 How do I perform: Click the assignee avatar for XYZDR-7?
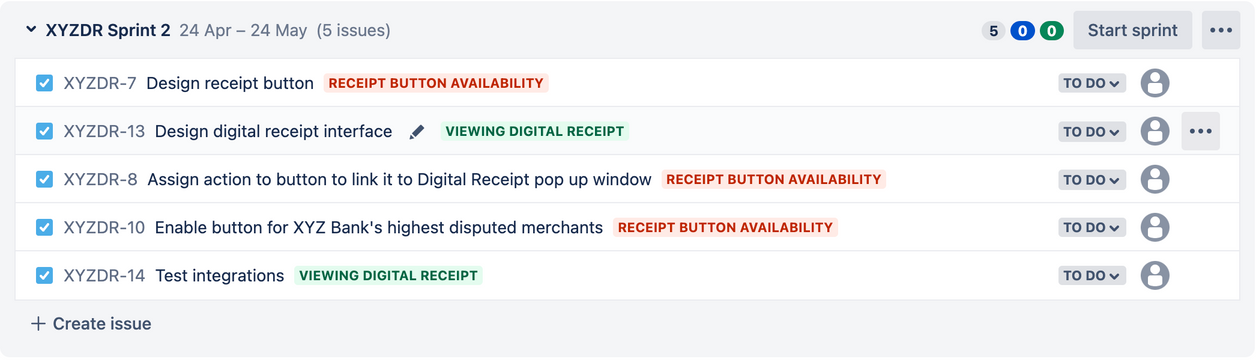point(1155,83)
